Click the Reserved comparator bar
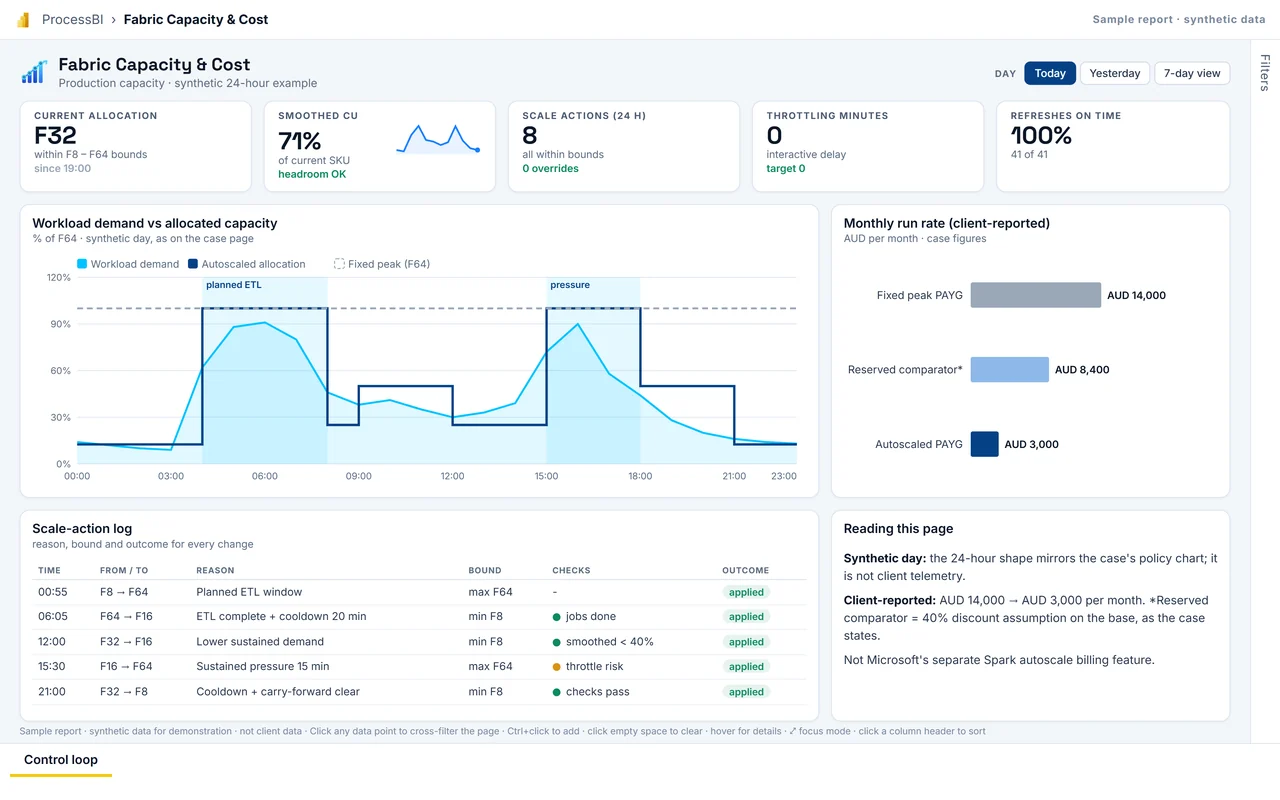This screenshot has height=800, width=1280. (x=1010, y=370)
